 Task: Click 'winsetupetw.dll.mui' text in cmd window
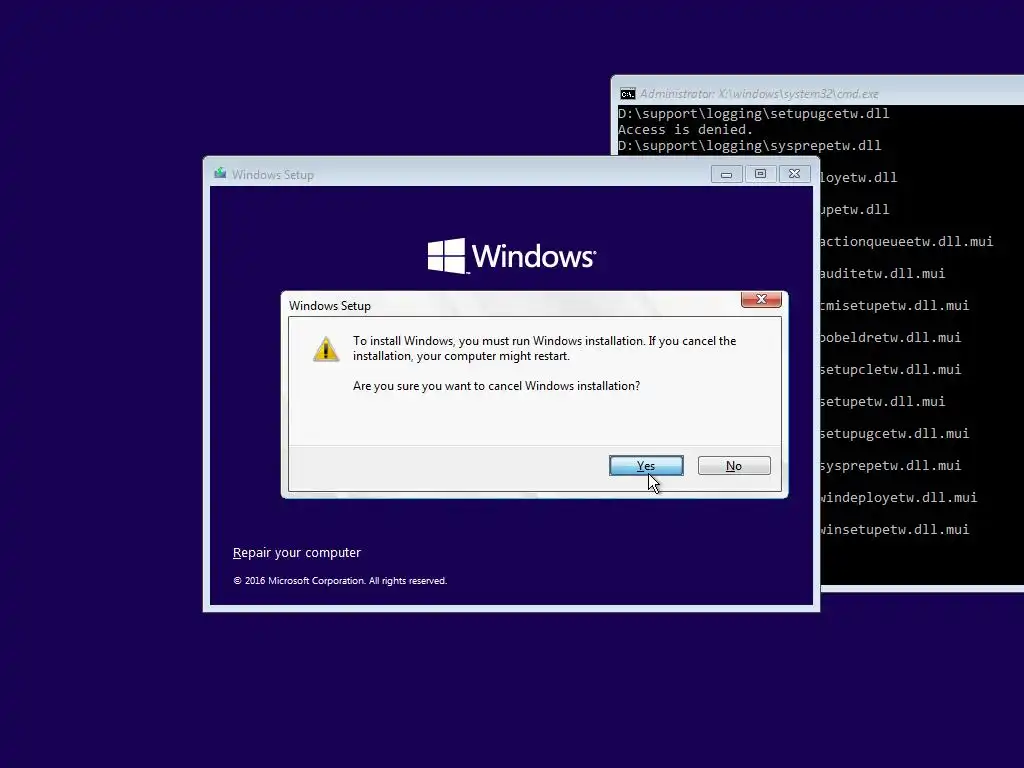[x=895, y=530]
